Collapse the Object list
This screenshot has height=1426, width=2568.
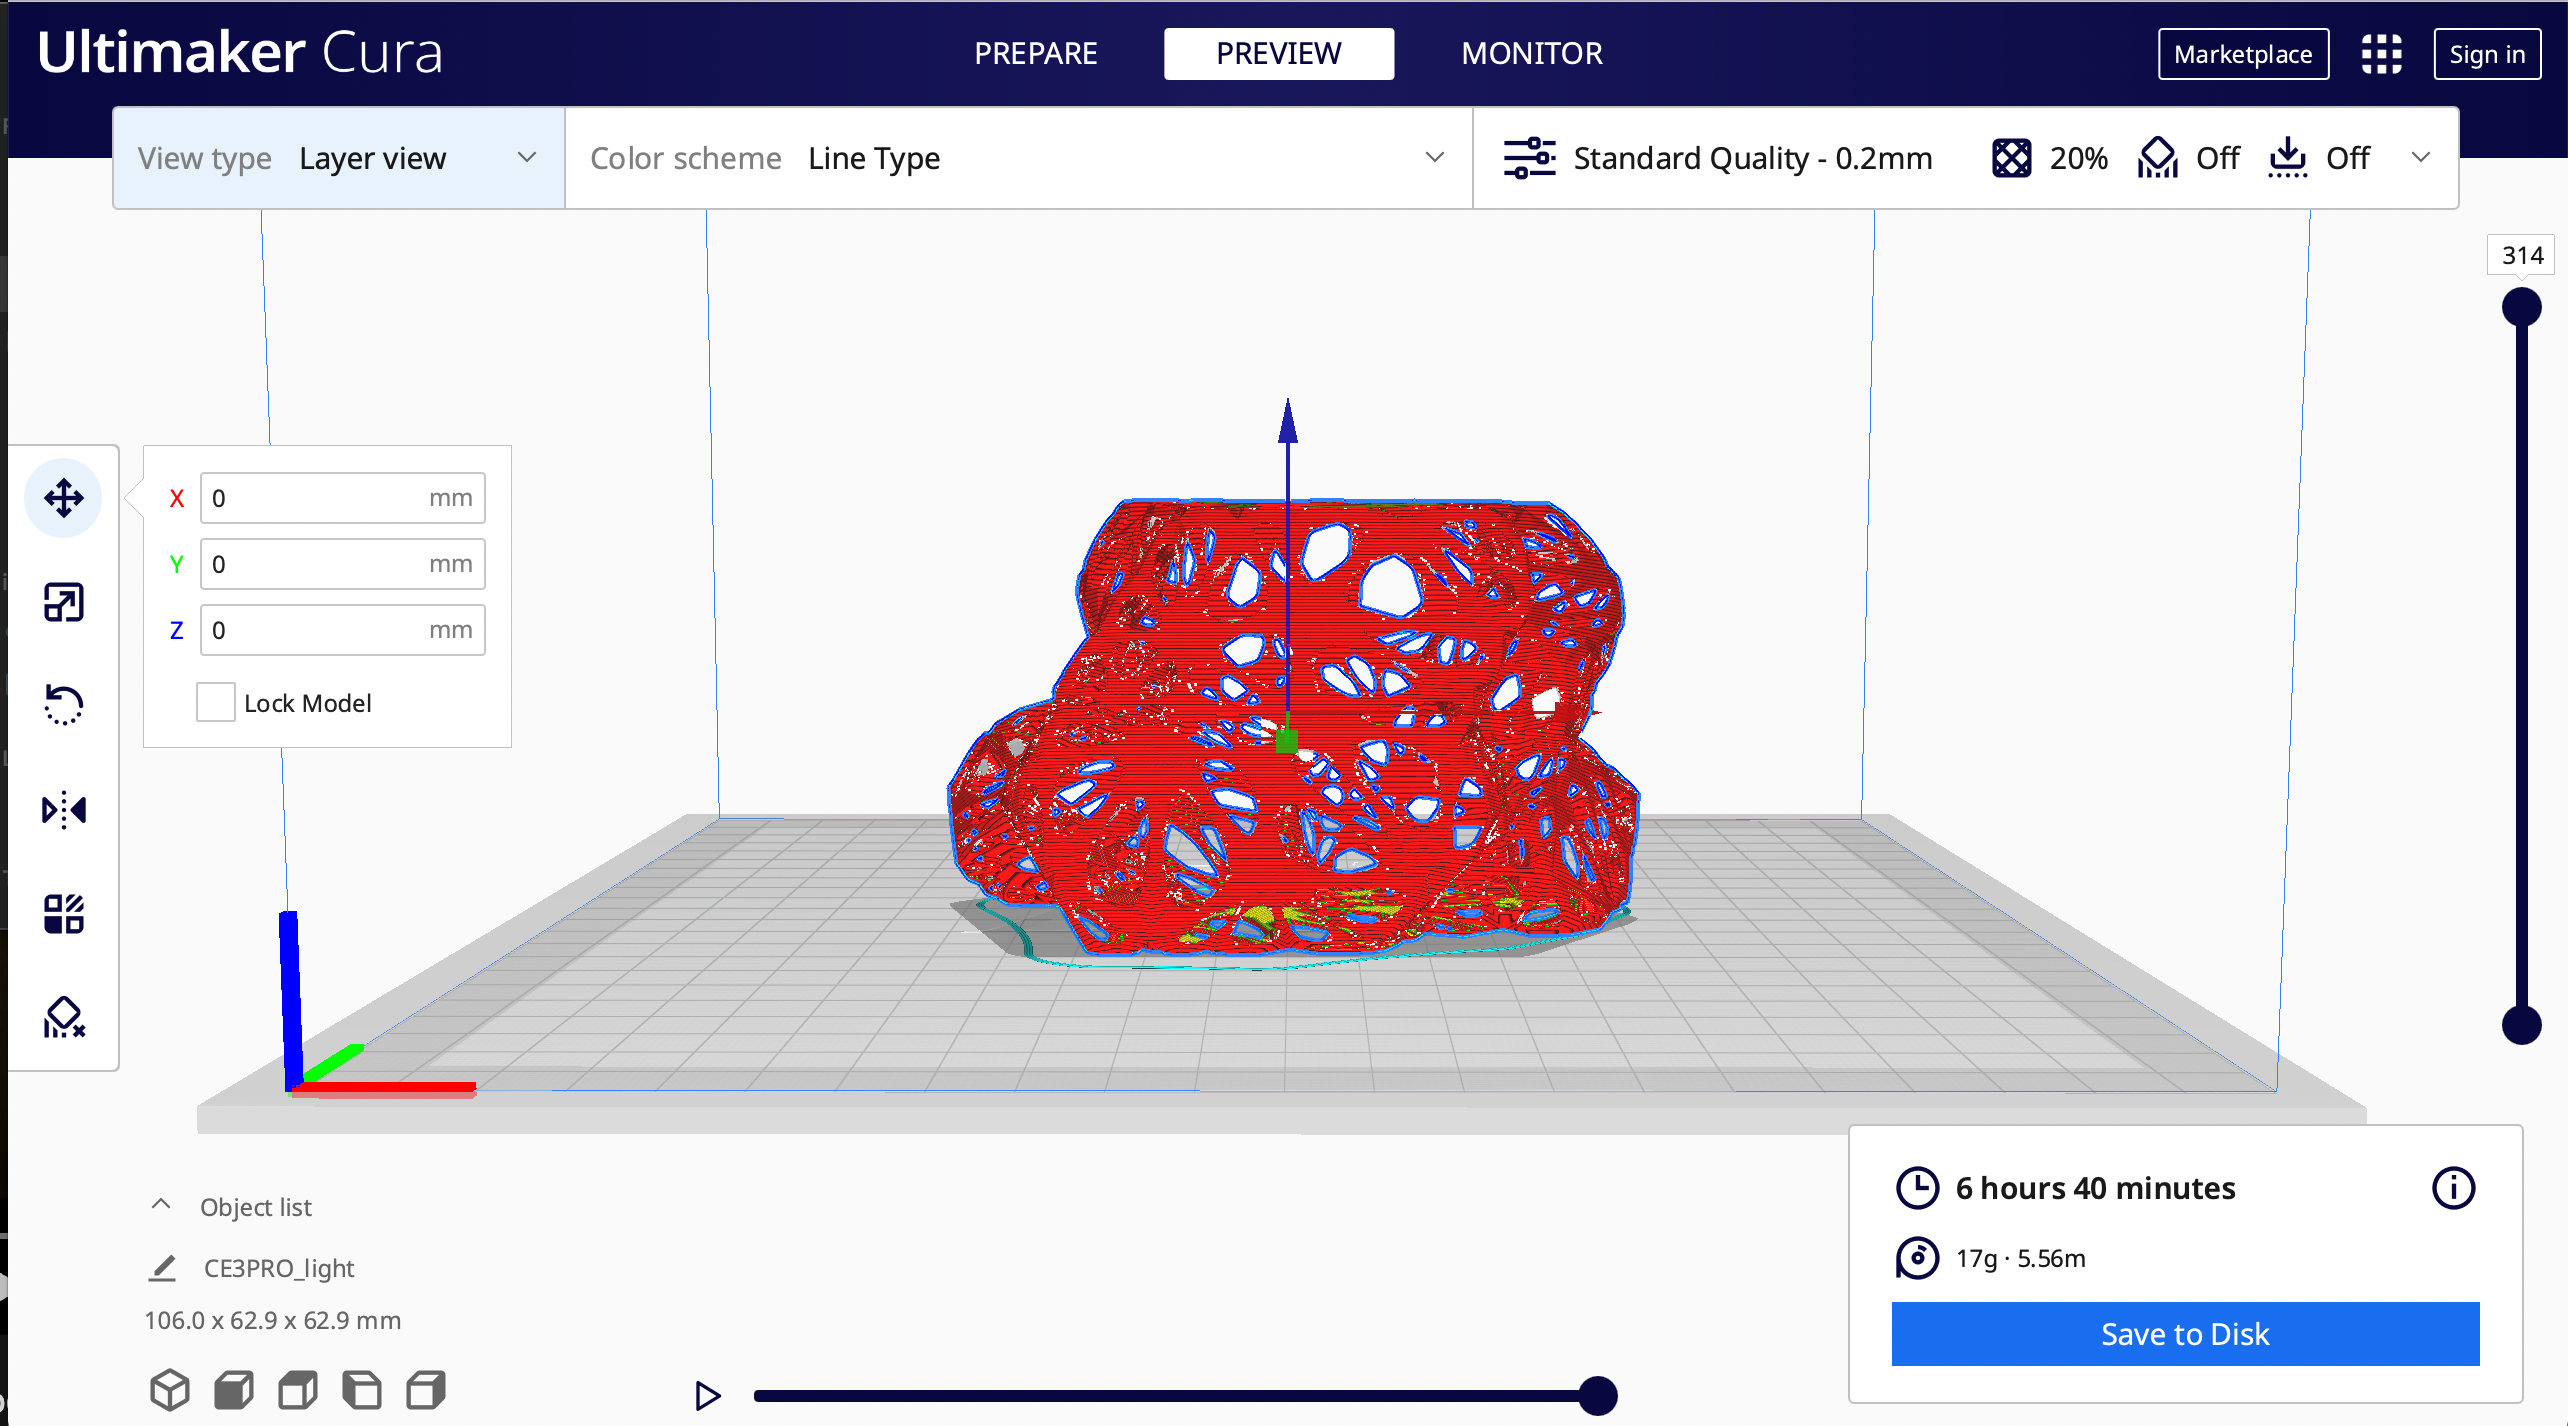click(160, 1206)
